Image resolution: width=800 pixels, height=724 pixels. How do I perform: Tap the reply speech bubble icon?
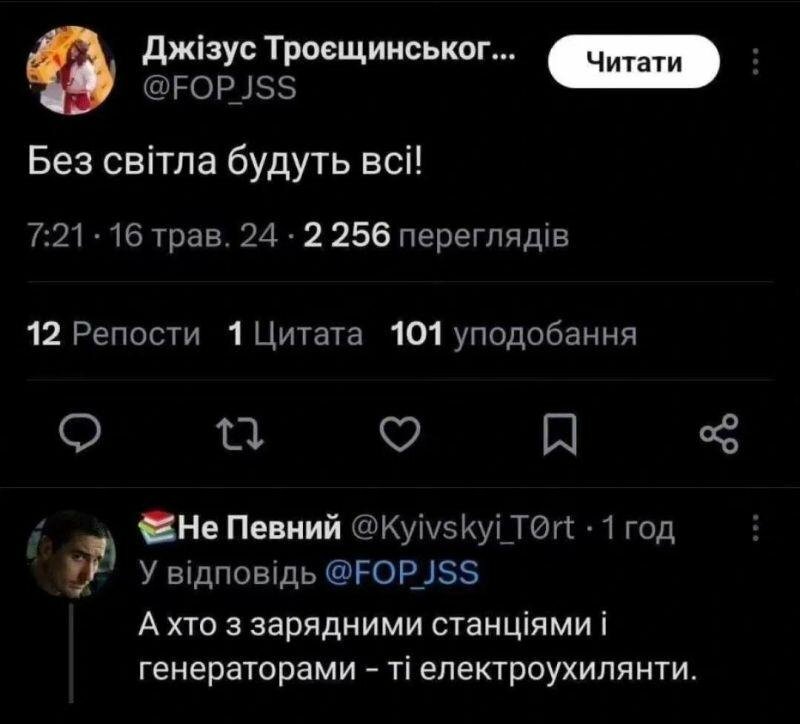[79, 434]
